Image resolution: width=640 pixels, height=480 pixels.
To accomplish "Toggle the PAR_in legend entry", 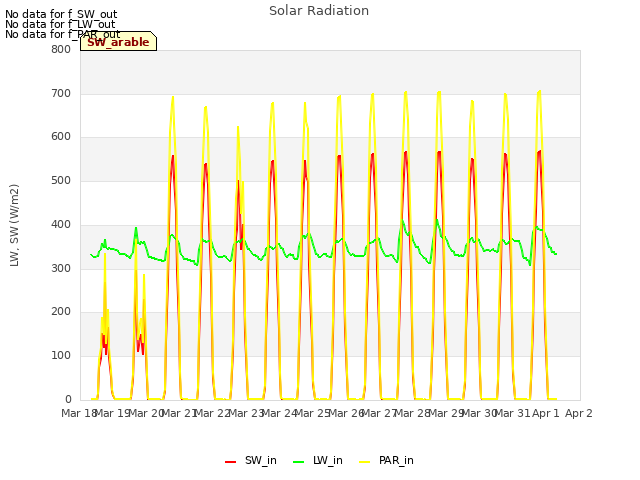I will (x=386, y=461).
